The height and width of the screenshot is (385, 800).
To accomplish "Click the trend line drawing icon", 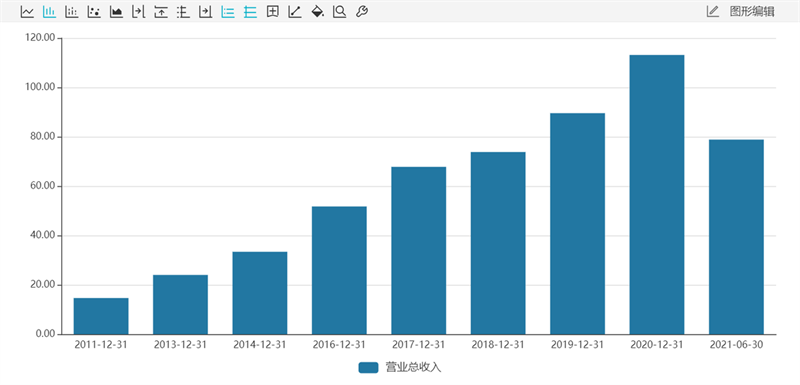I will pyautogui.click(x=295, y=12).
